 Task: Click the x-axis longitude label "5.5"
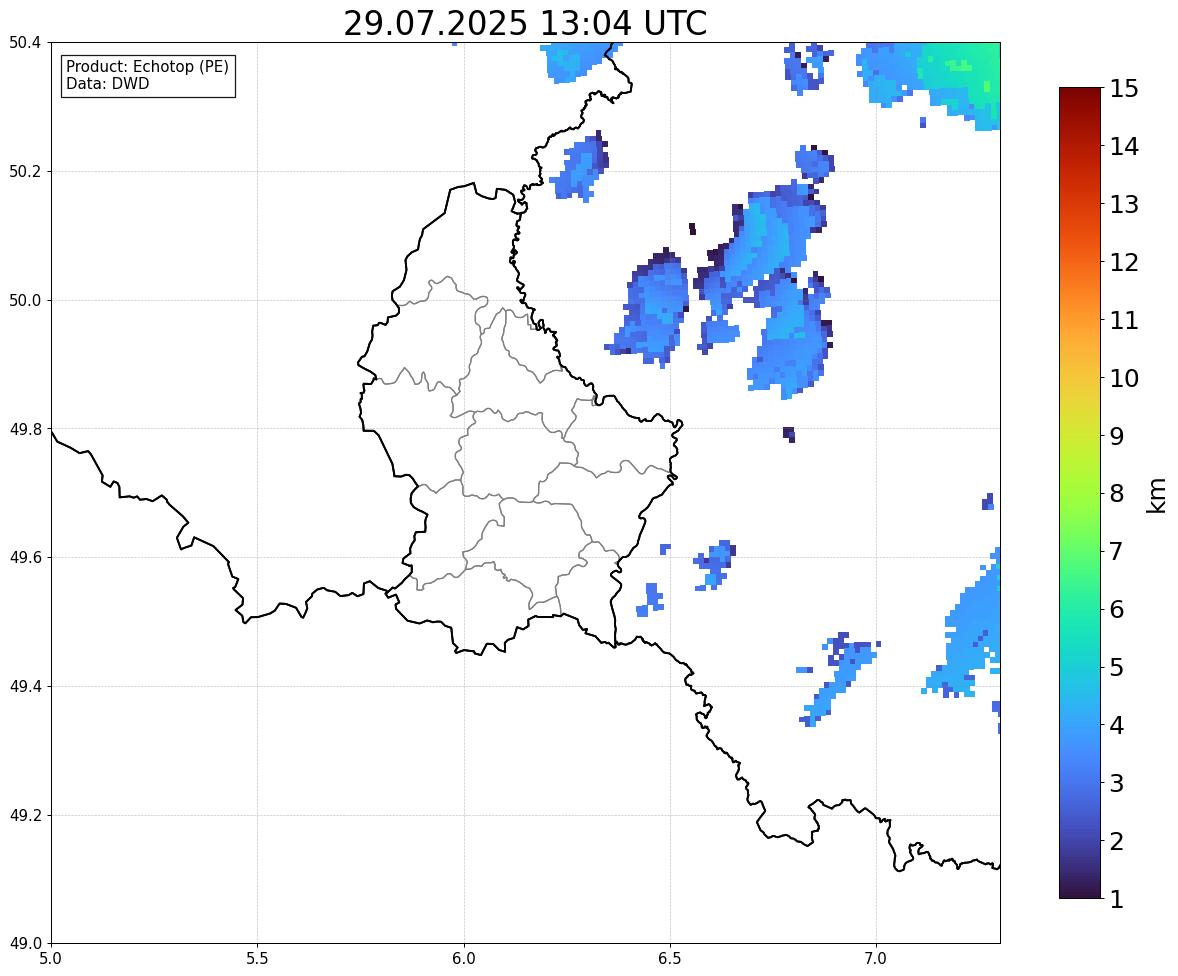point(258,959)
